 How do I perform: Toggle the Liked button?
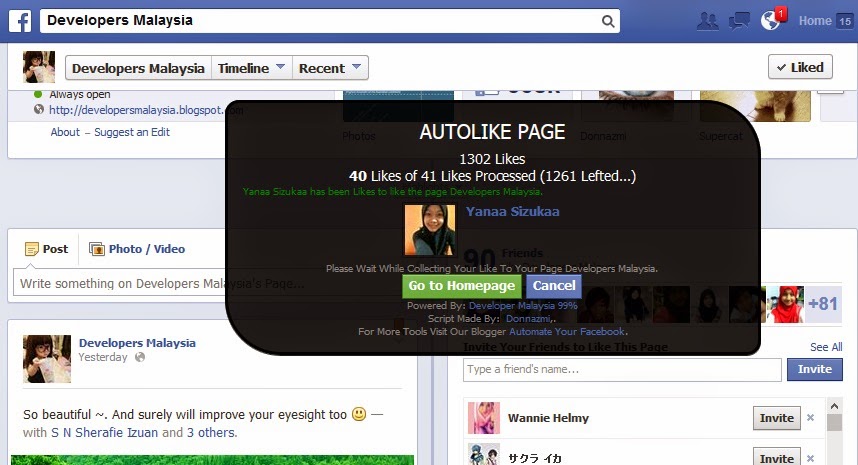[799, 67]
